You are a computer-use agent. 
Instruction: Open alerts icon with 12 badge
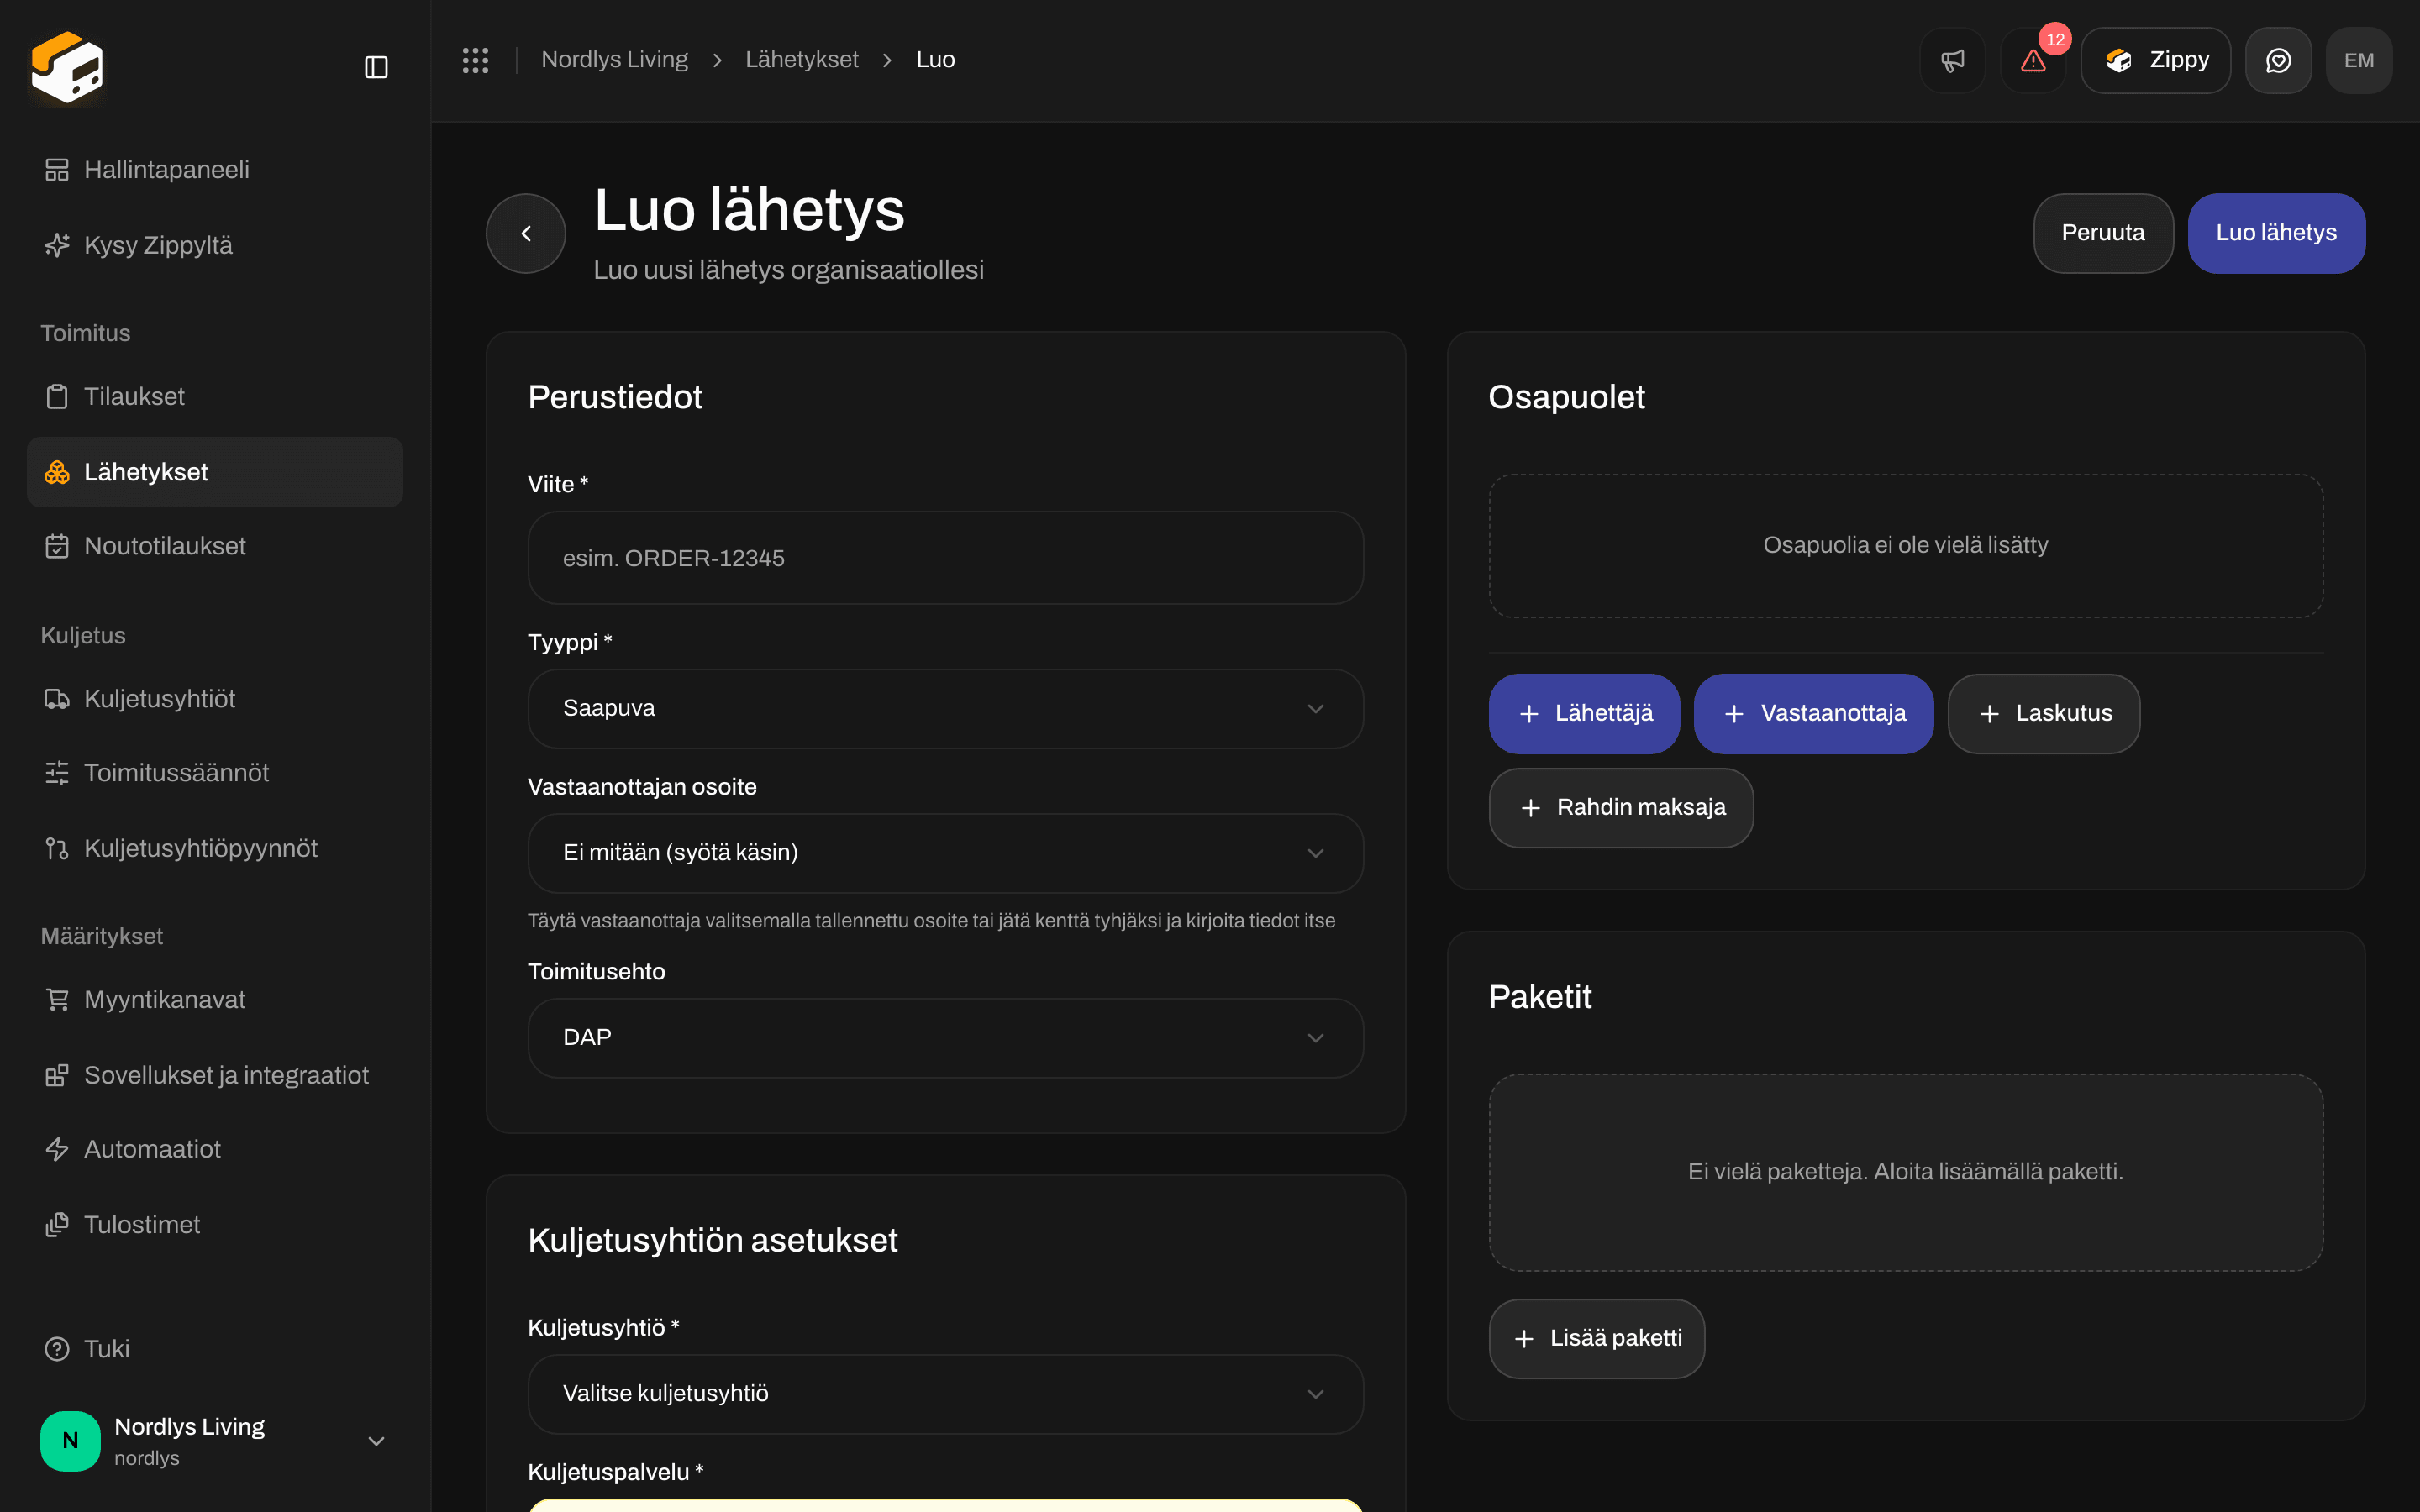[2033, 60]
